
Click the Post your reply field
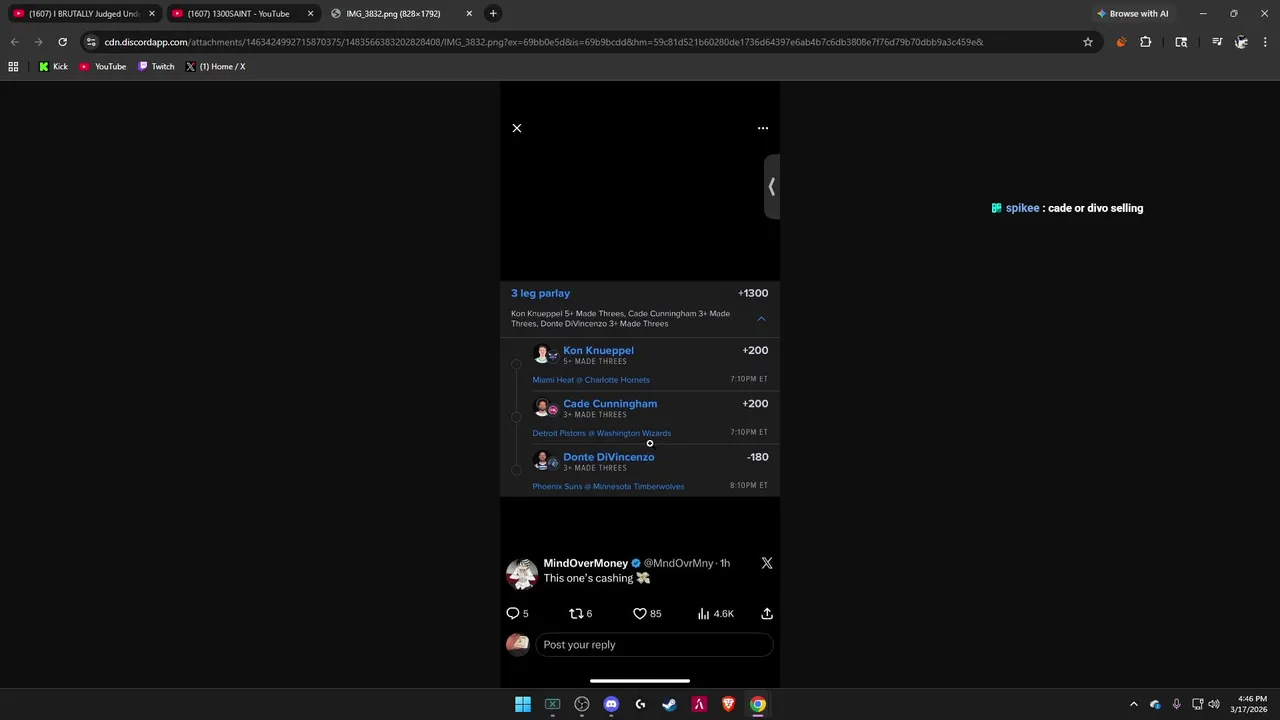(654, 645)
